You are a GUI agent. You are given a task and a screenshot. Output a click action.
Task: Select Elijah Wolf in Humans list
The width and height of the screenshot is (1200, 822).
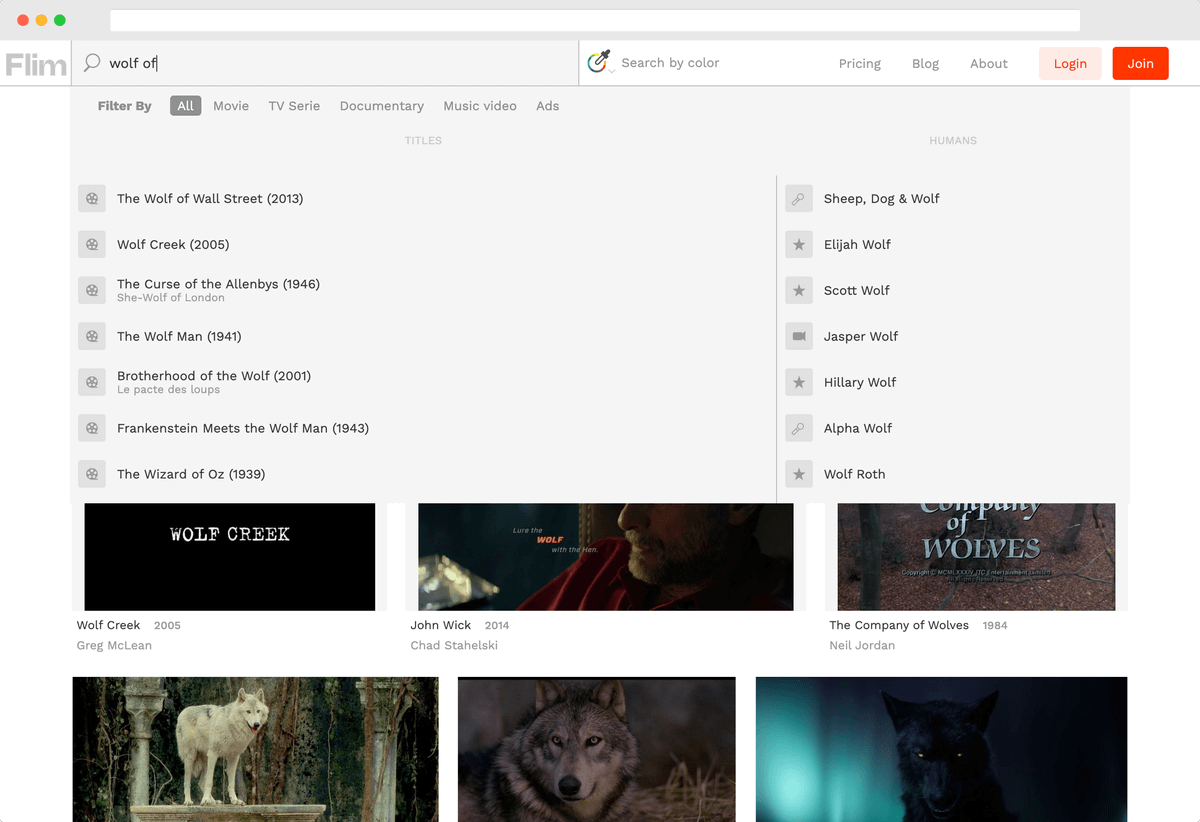tap(857, 244)
